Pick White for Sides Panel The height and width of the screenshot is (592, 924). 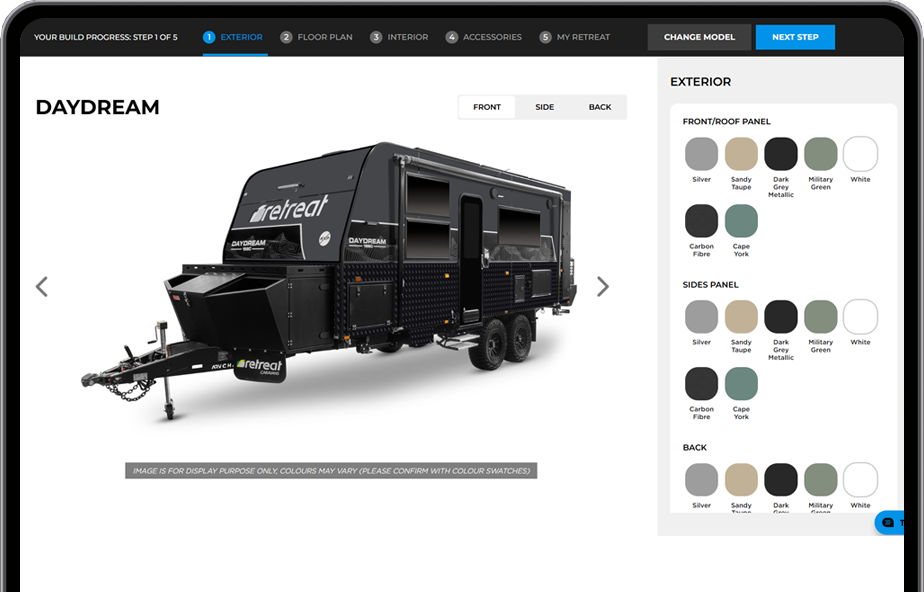coord(860,316)
